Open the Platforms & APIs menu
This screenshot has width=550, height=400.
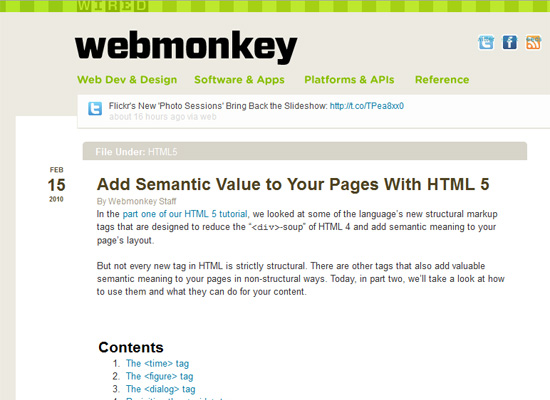click(x=349, y=80)
